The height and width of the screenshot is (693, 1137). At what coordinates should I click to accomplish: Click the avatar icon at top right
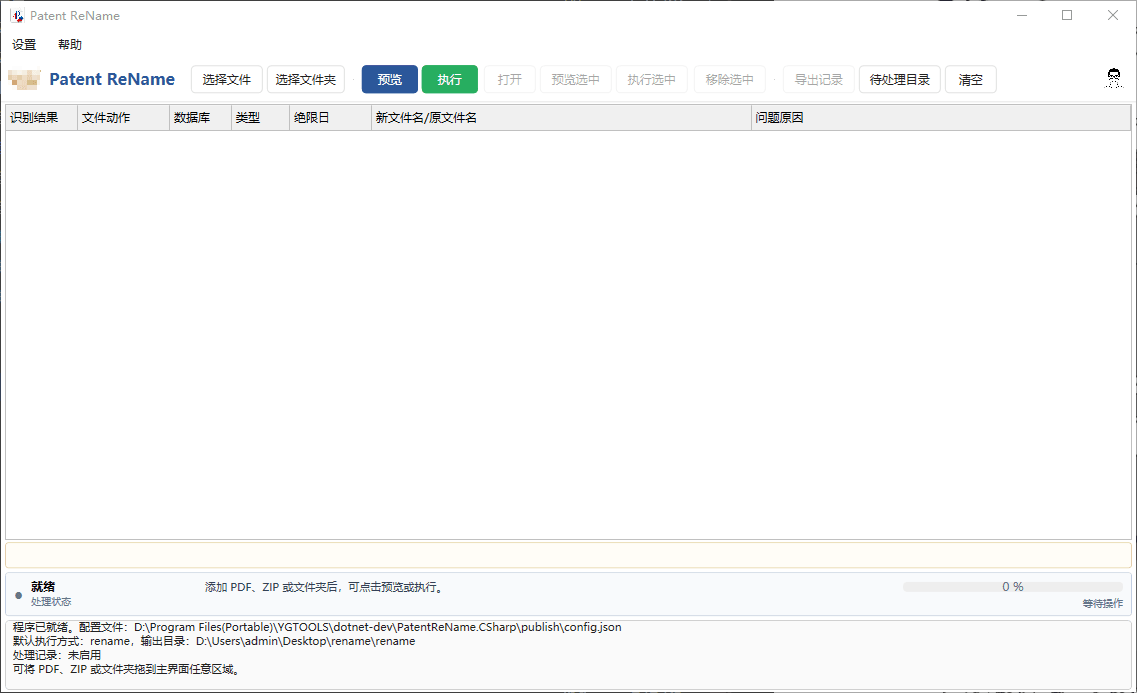click(x=1114, y=78)
